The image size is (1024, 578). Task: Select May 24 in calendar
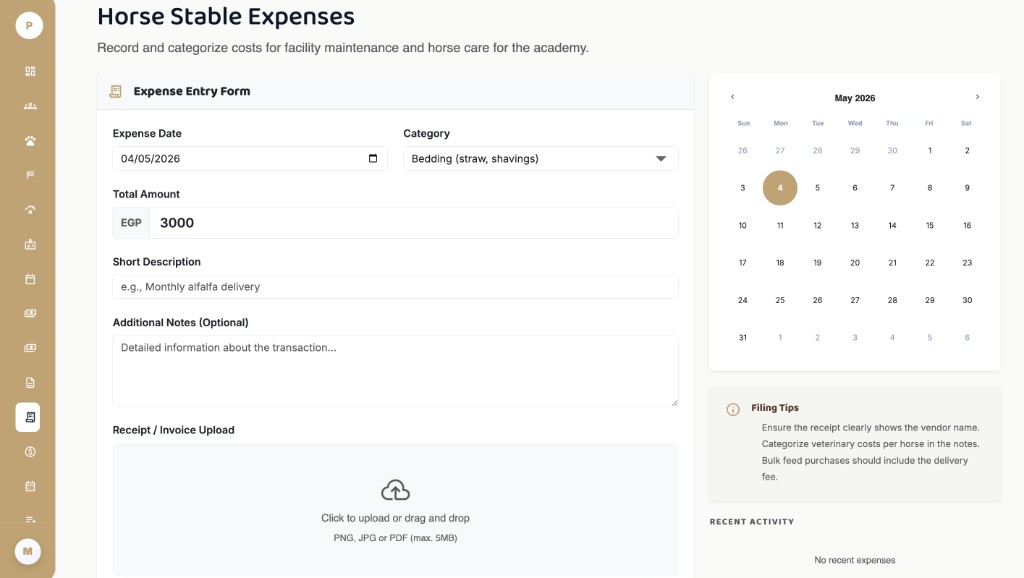pyautogui.click(x=743, y=300)
